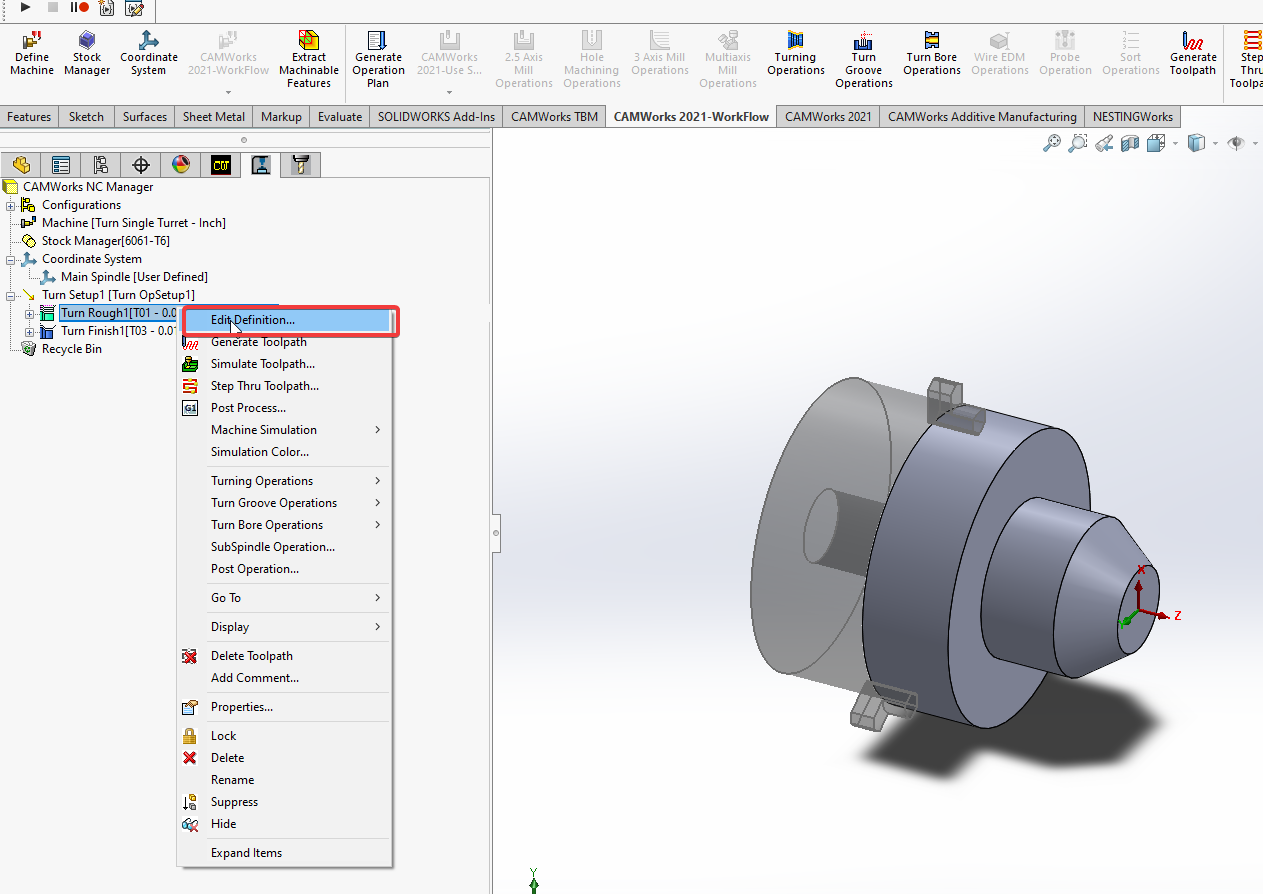Click the record/pause macro button
The height and width of the screenshot is (894, 1263).
(79, 8)
